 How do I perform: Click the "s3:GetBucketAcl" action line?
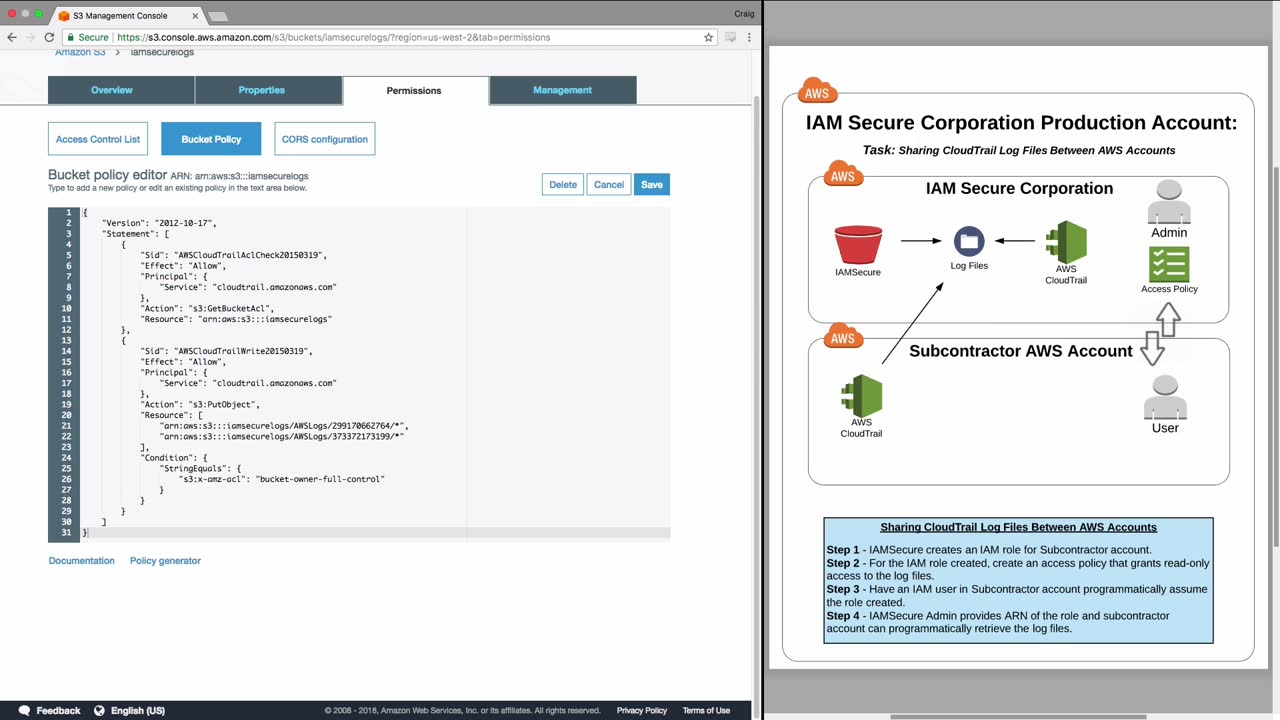207,308
